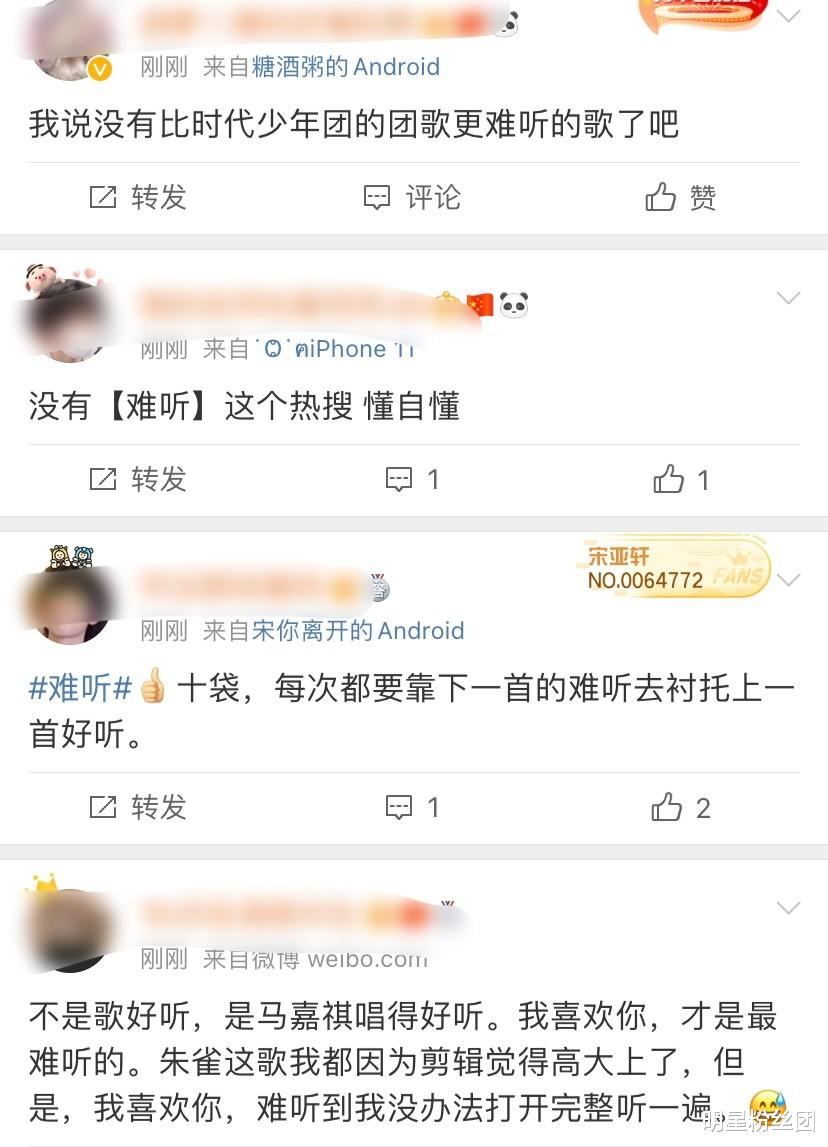This screenshot has width=828, height=1147.
Task: Open the #难听# hashtag topic
Action: pos(80,688)
